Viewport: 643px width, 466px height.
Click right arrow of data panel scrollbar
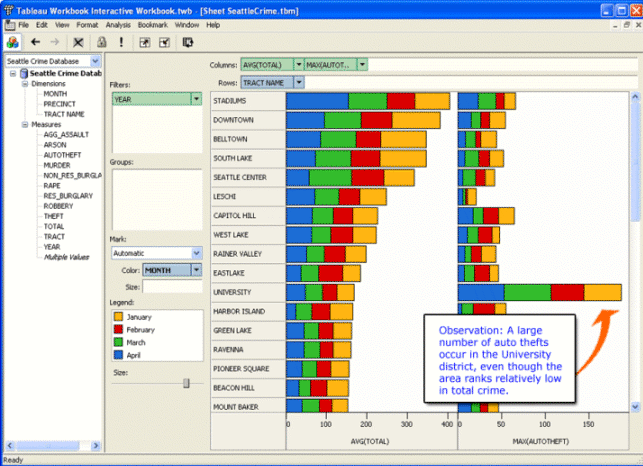[x=96, y=445]
